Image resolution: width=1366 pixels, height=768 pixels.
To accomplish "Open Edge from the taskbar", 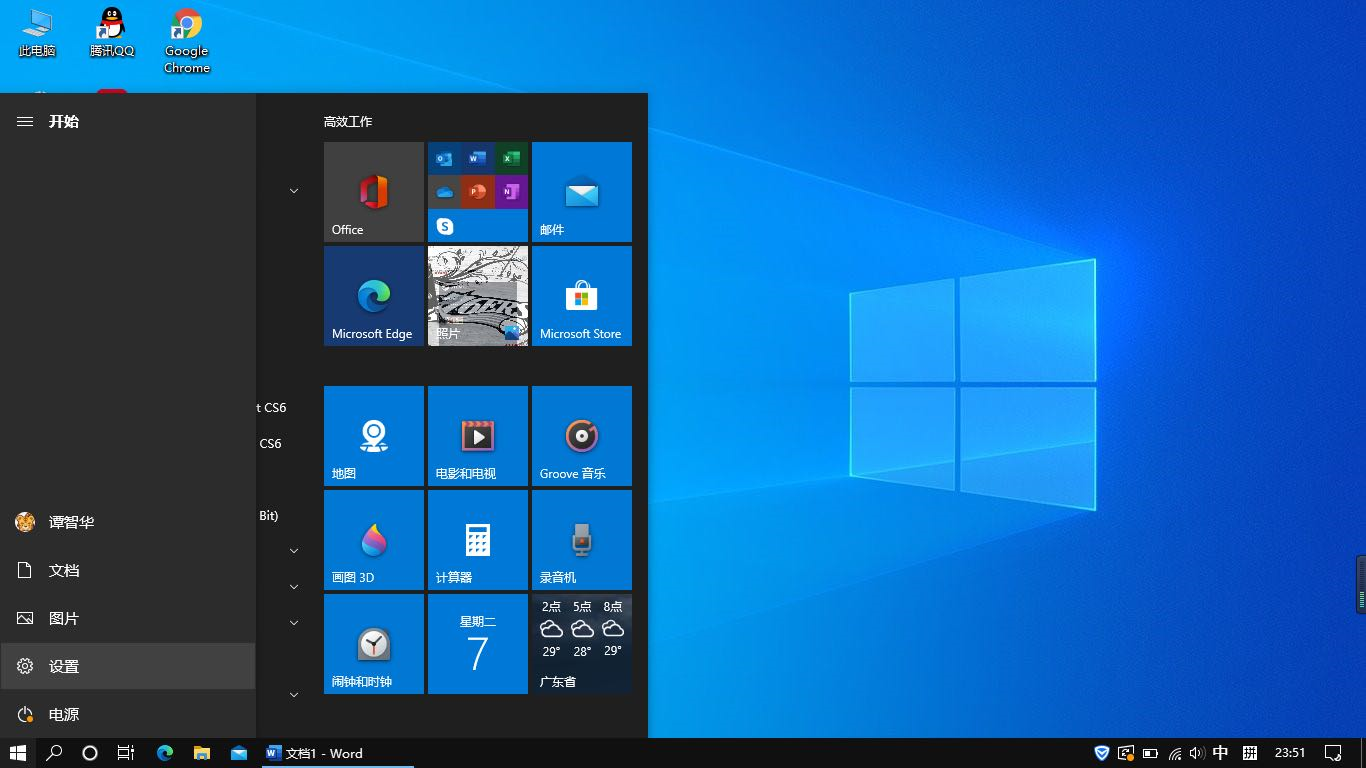I will 165,753.
